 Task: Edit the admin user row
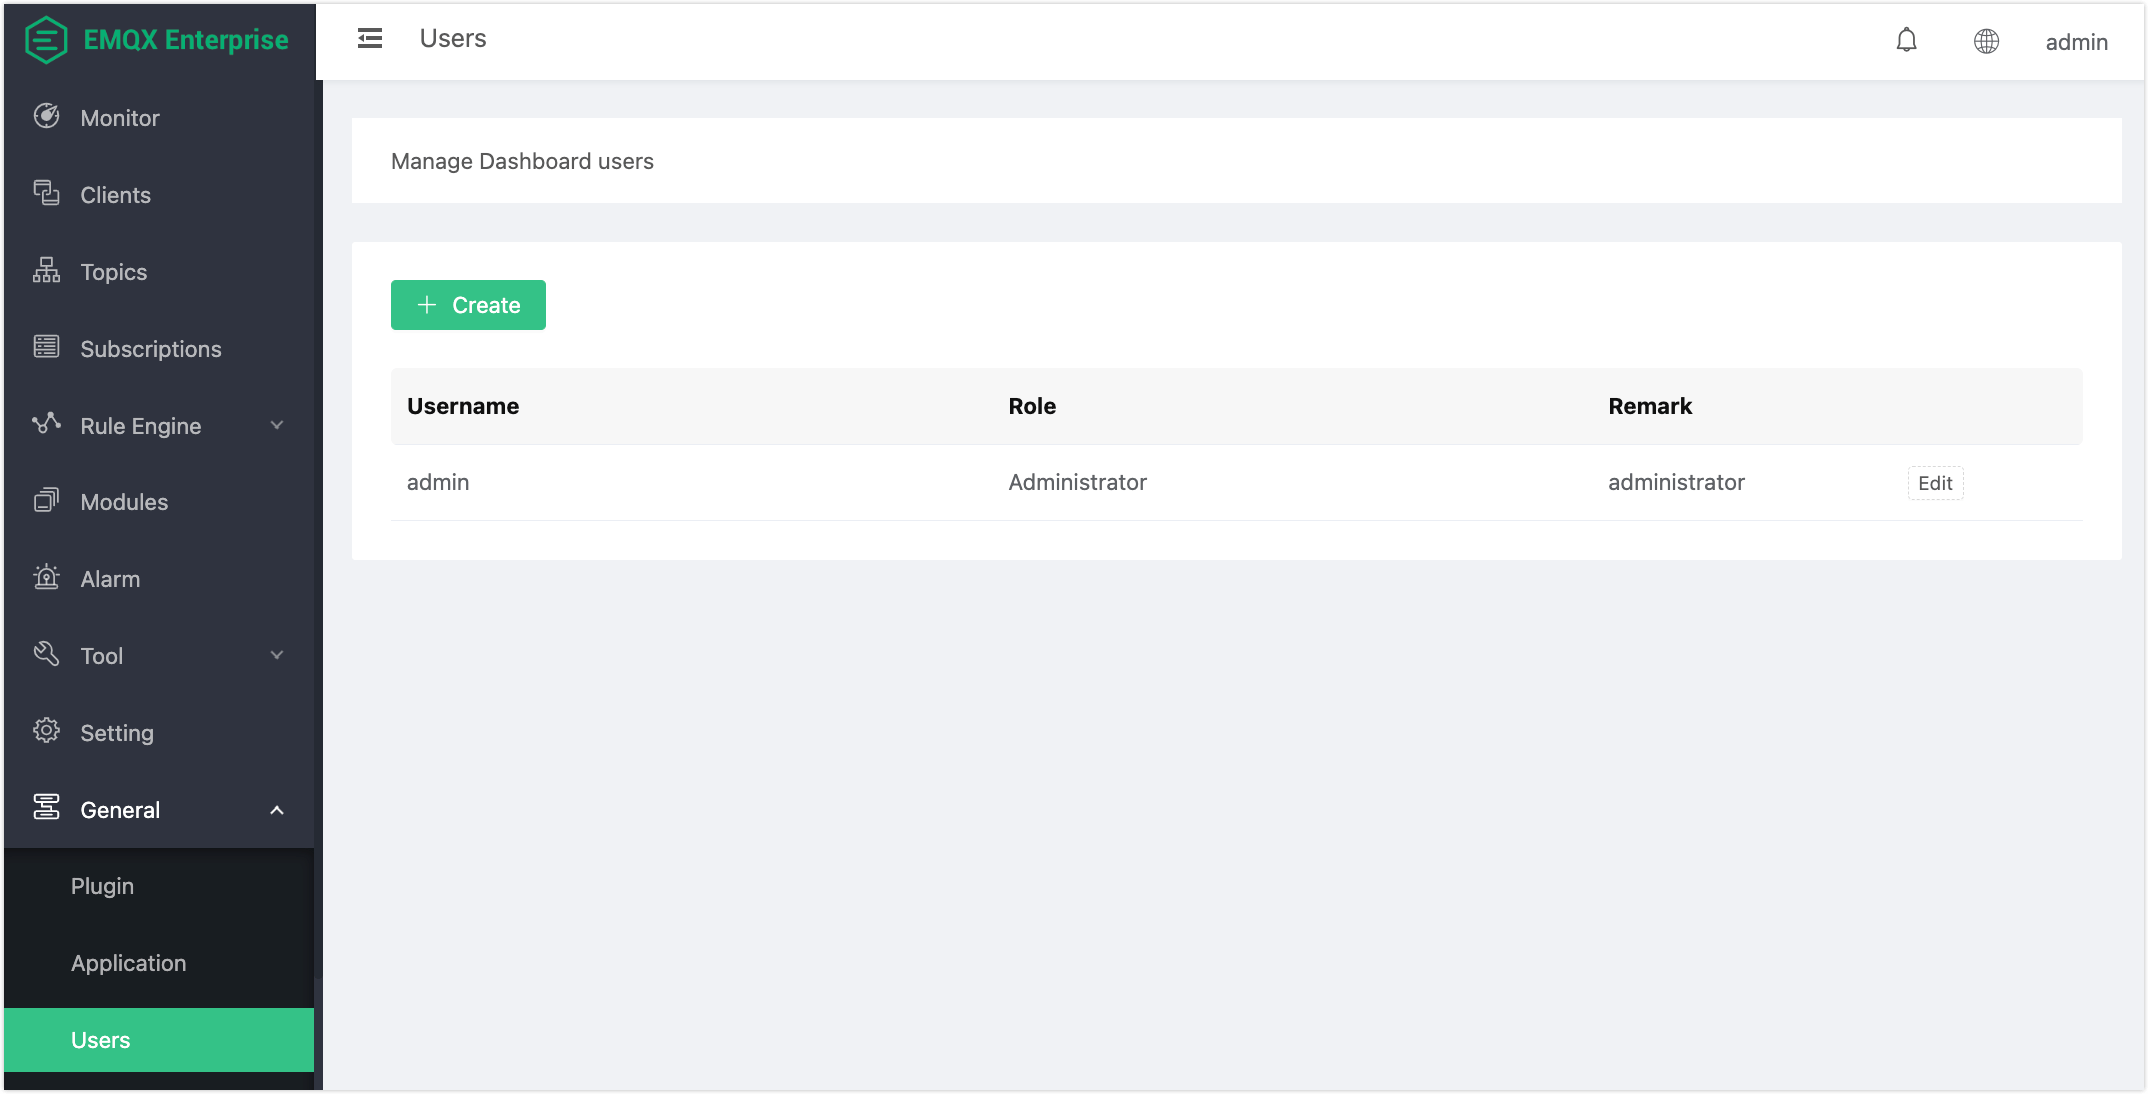(x=1935, y=483)
